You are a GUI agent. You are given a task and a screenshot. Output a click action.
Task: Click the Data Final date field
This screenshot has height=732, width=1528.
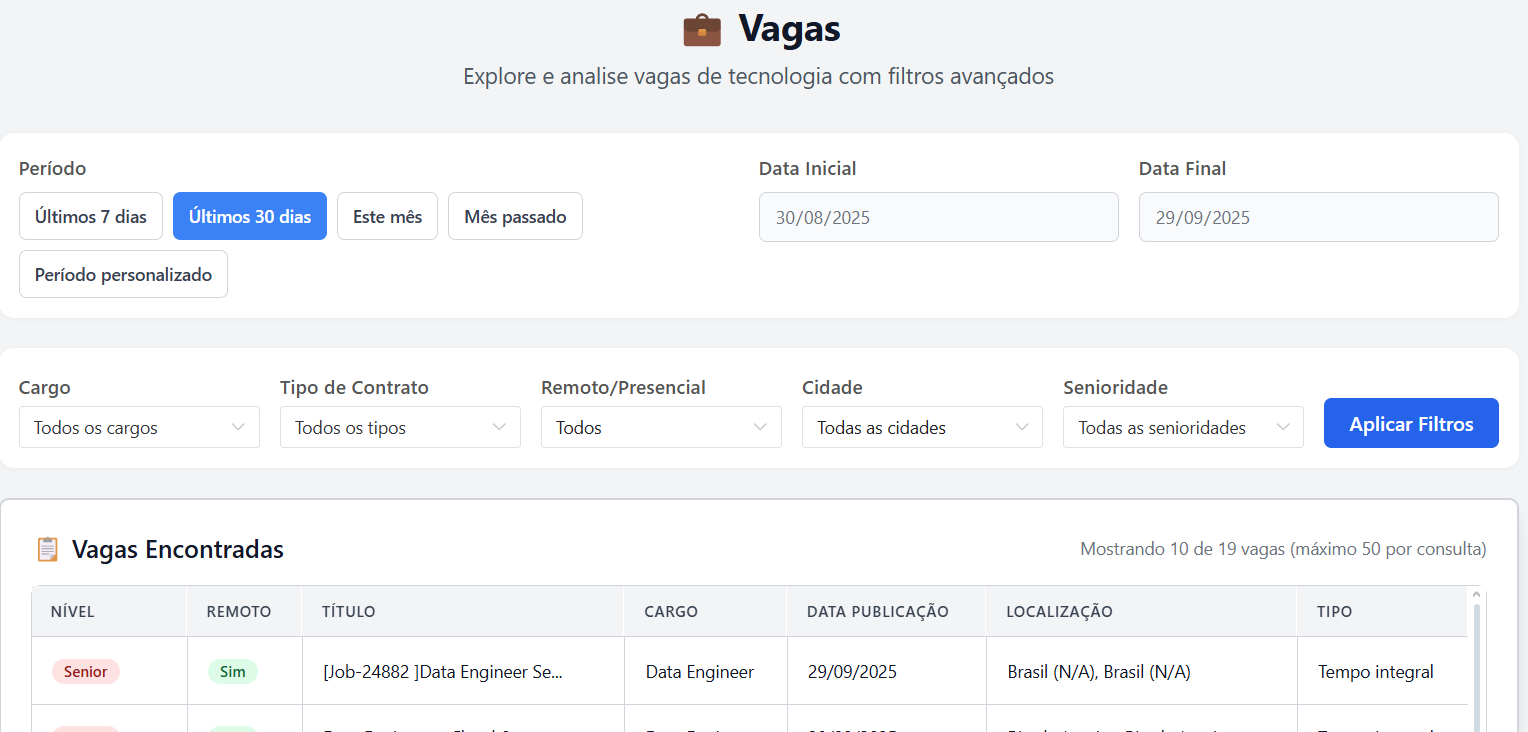coord(1318,217)
